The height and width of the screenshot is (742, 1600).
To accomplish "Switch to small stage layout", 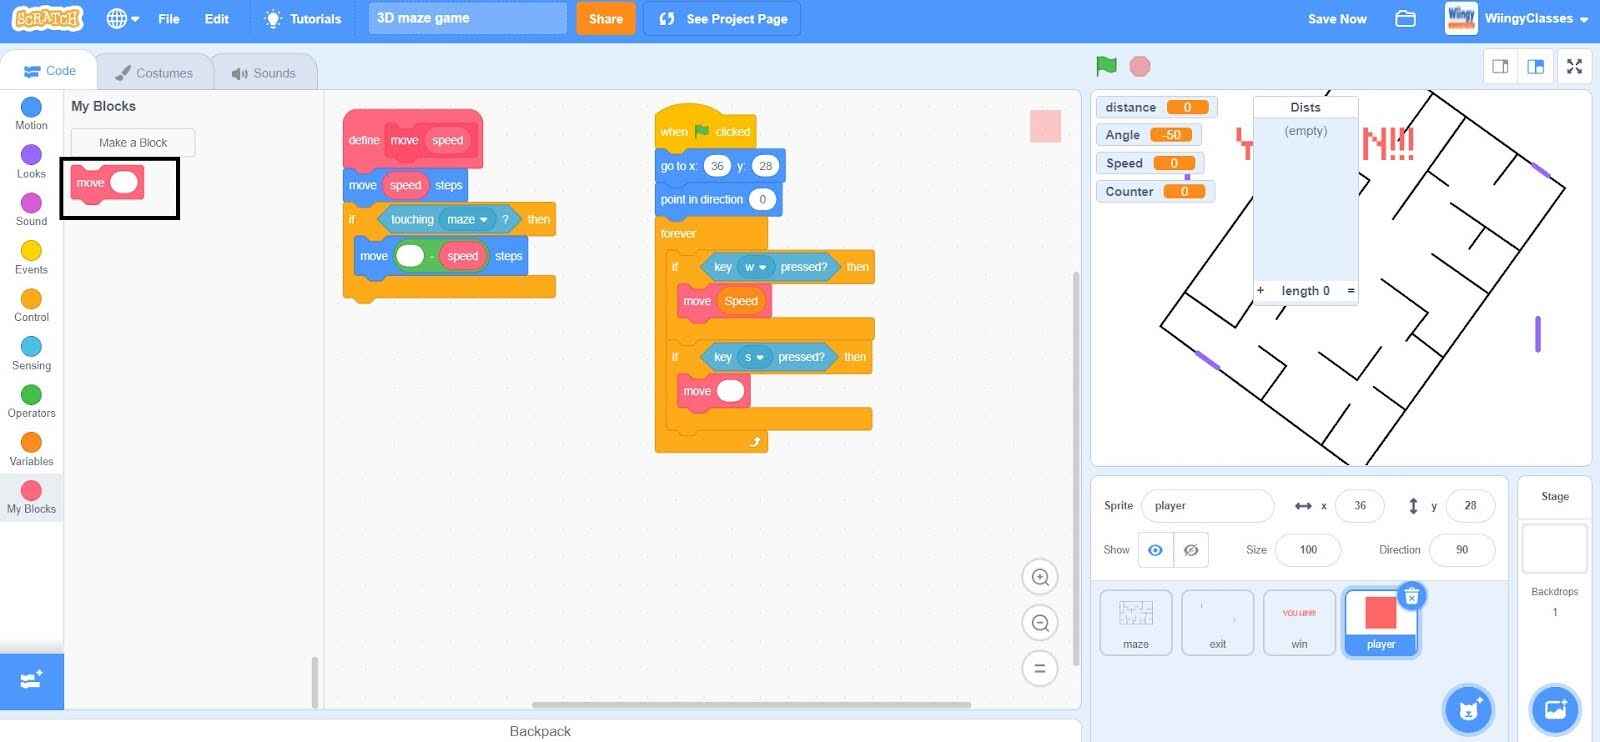I will (x=1500, y=66).
